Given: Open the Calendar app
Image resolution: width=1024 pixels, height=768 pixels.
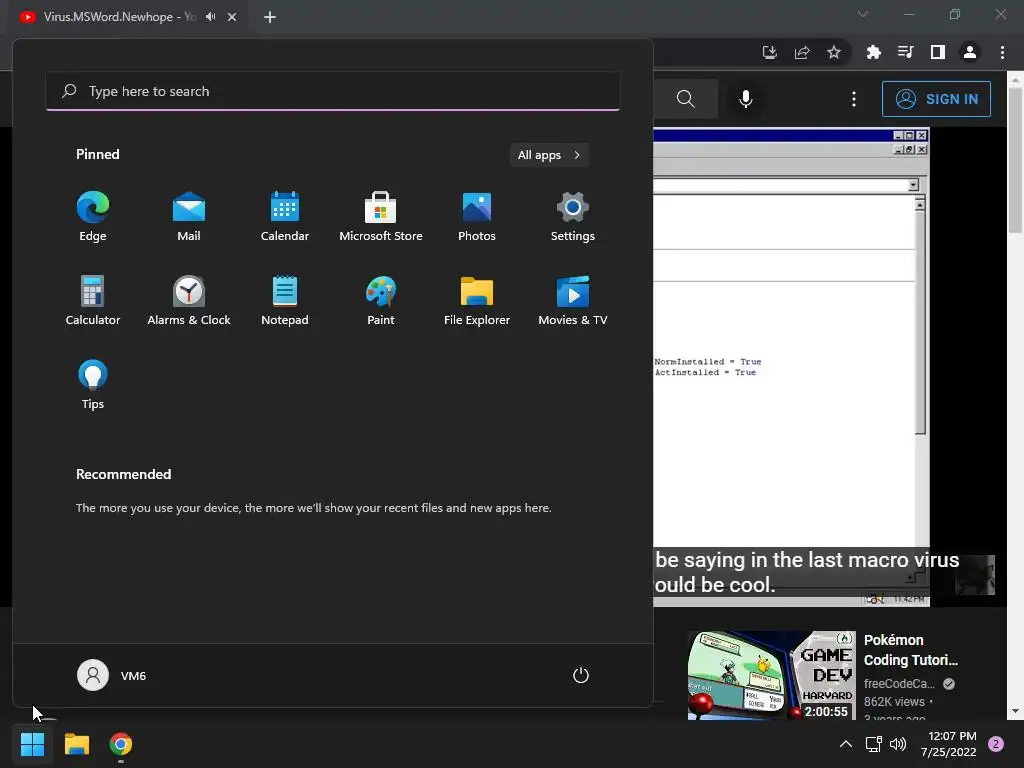Looking at the screenshot, I should (285, 216).
